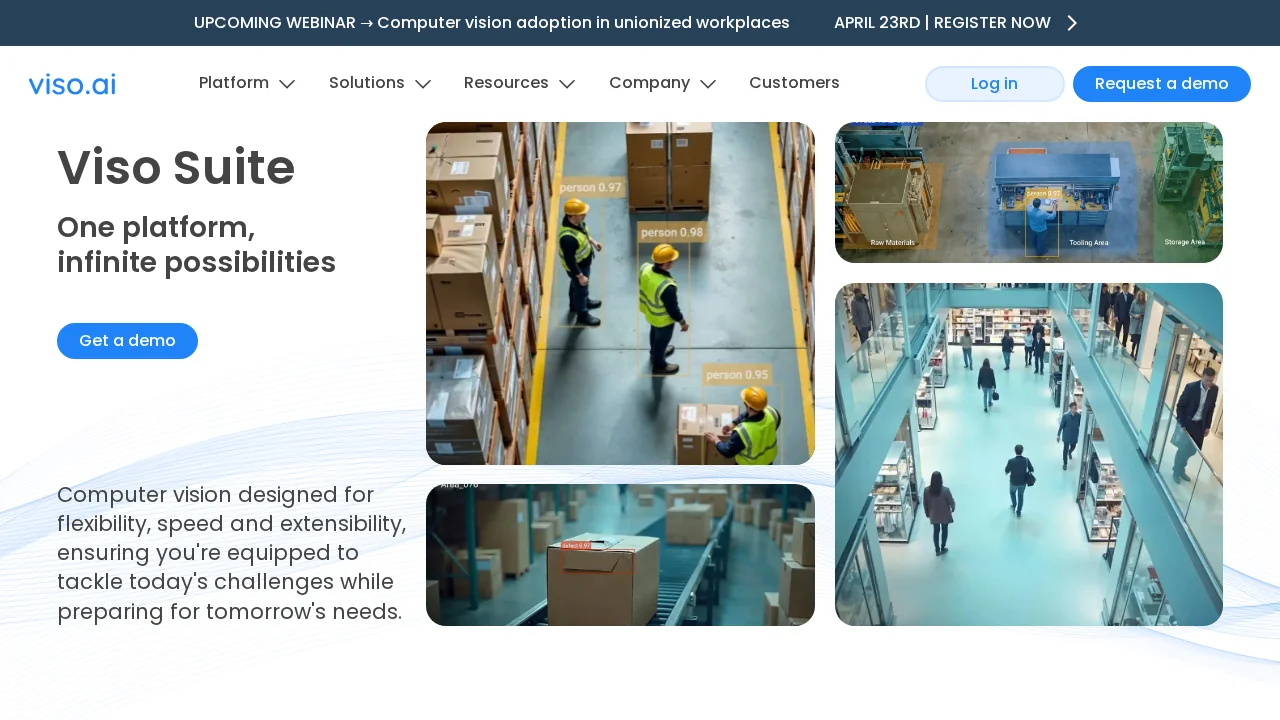Expand the Company chevron arrow
1280x720 pixels.
[x=708, y=84]
